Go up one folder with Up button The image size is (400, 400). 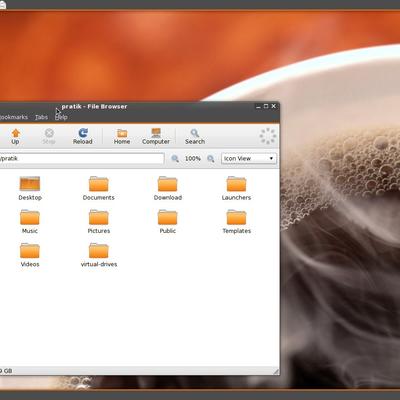[x=15, y=136]
